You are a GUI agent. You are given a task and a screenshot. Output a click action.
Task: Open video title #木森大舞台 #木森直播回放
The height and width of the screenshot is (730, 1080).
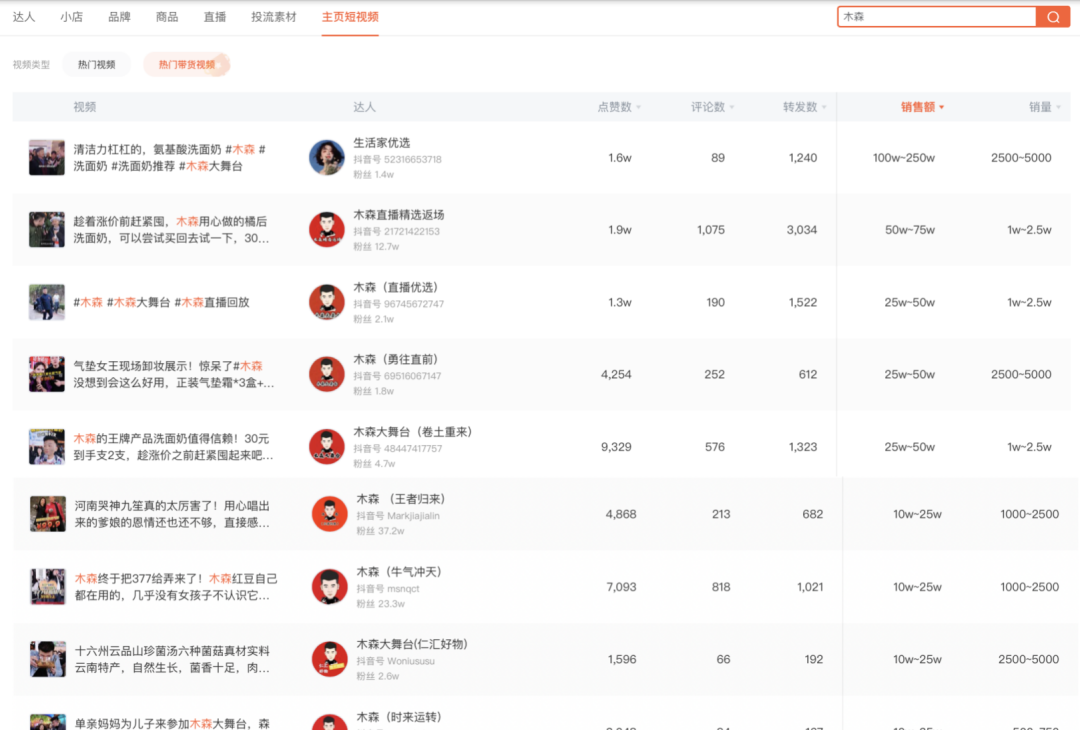pyautogui.click(x=161, y=302)
